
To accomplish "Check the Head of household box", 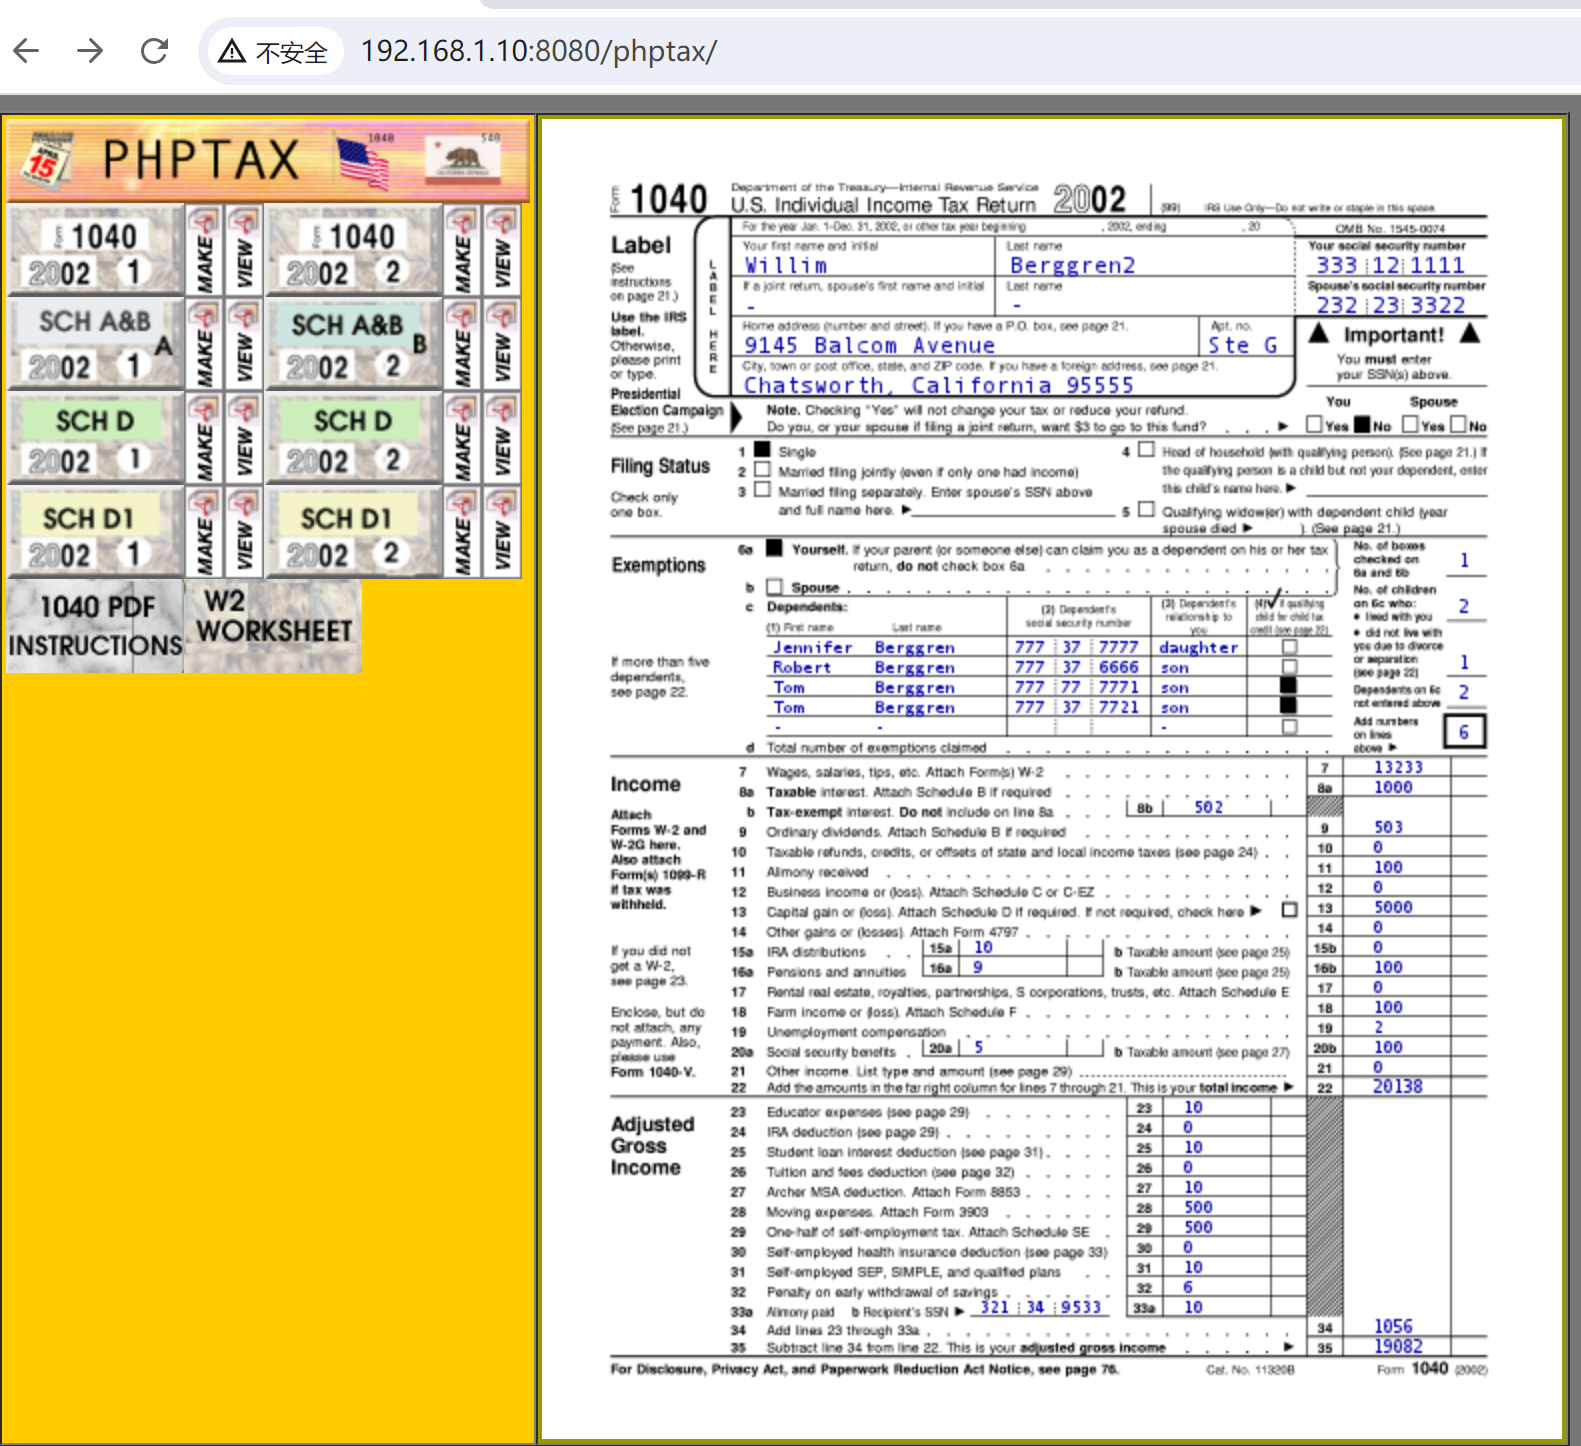I will [1146, 450].
